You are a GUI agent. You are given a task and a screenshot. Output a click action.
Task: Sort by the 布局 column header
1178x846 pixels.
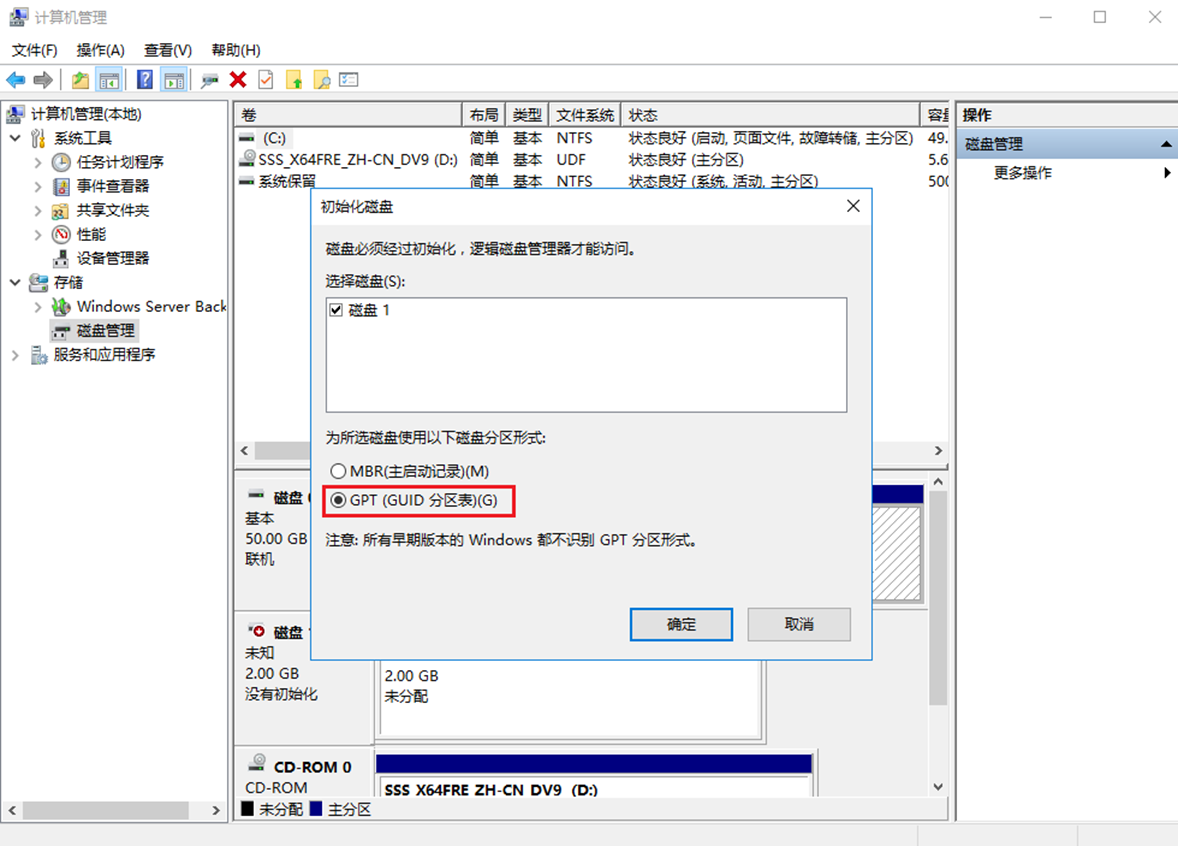(484, 115)
